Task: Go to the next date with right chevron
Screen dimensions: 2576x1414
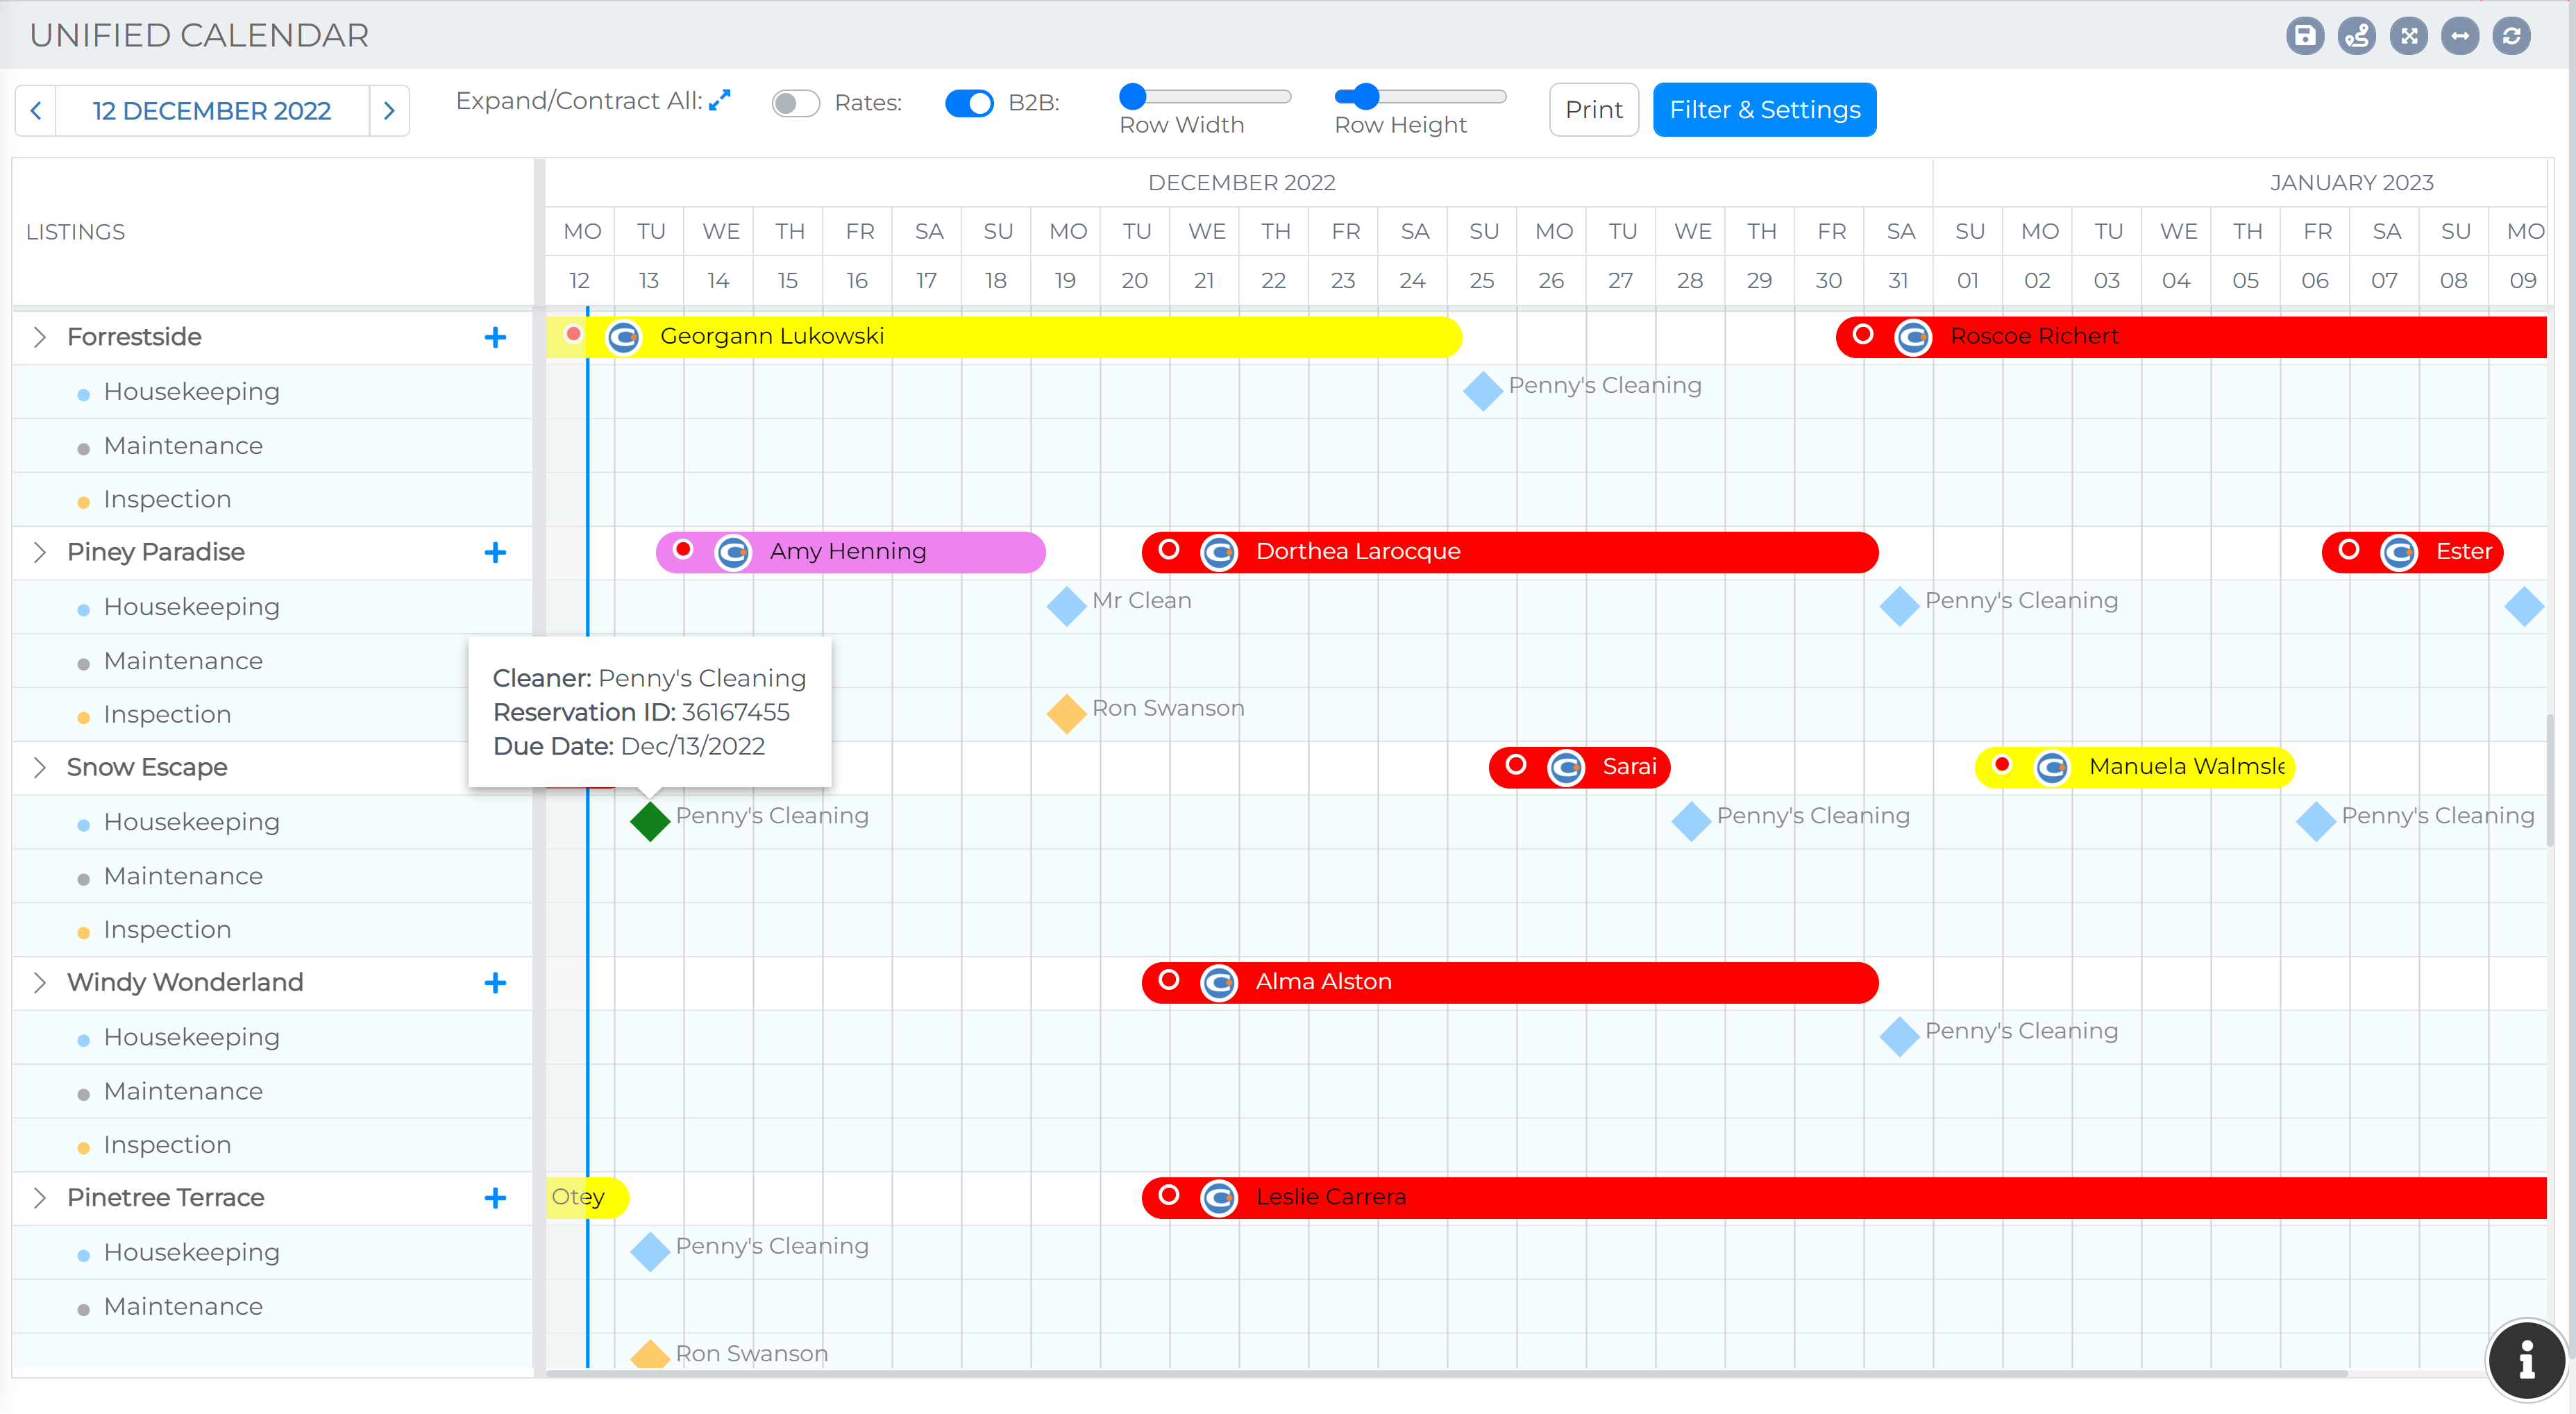Action: point(389,111)
